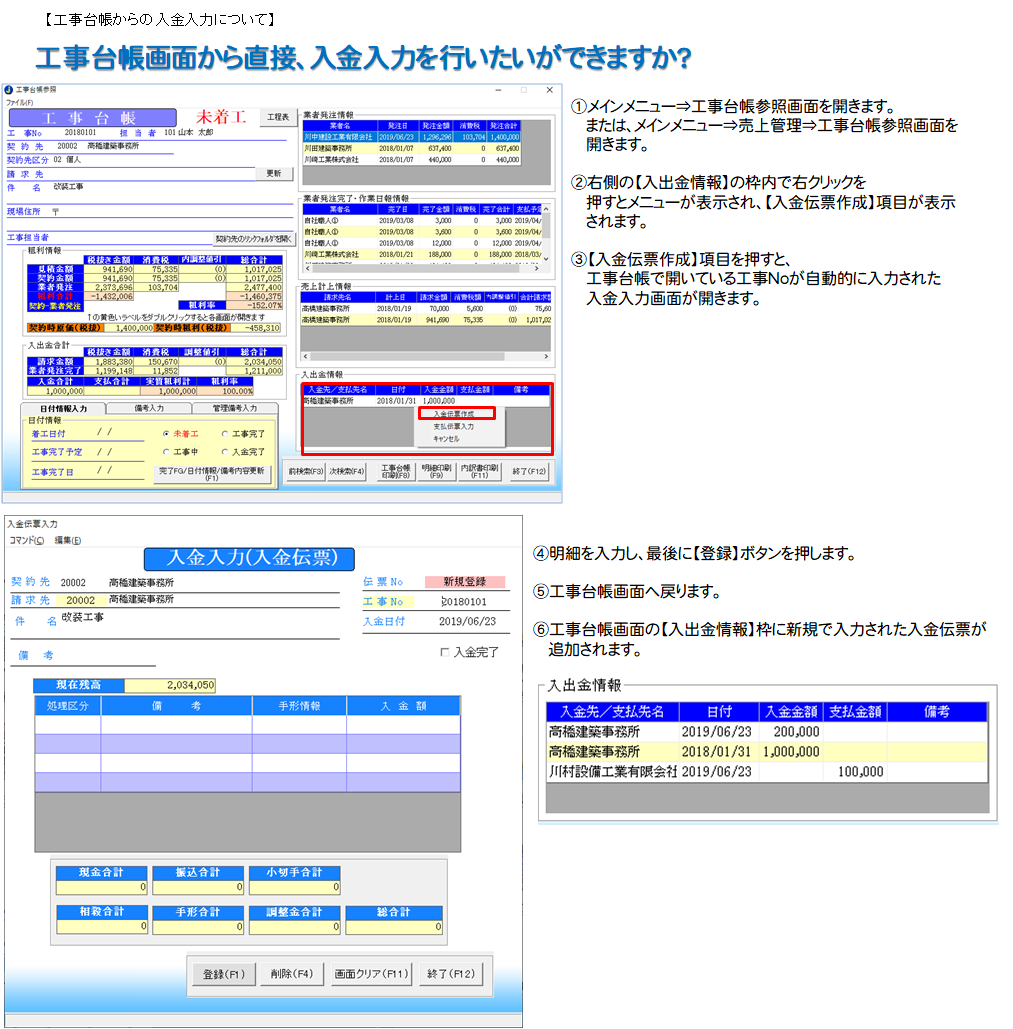Screen dimensions: 1013x1029
Task: Select the 工事中 radio button
Action: point(166,452)
